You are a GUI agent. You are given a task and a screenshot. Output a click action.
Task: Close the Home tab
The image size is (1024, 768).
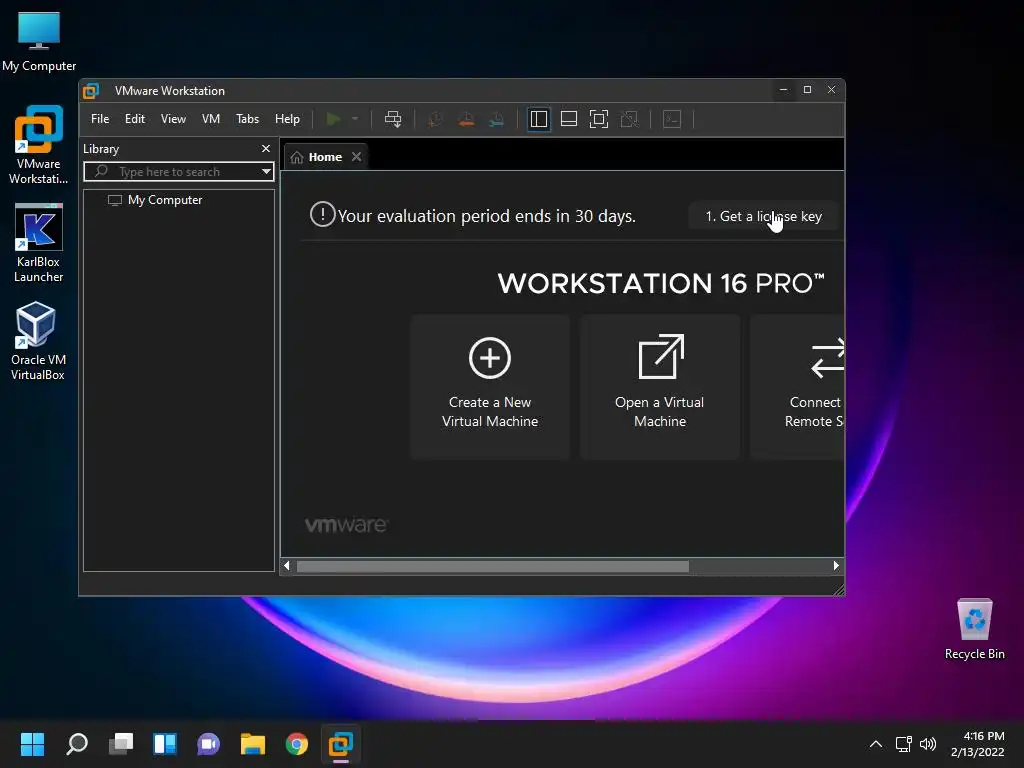click(357, 157)
